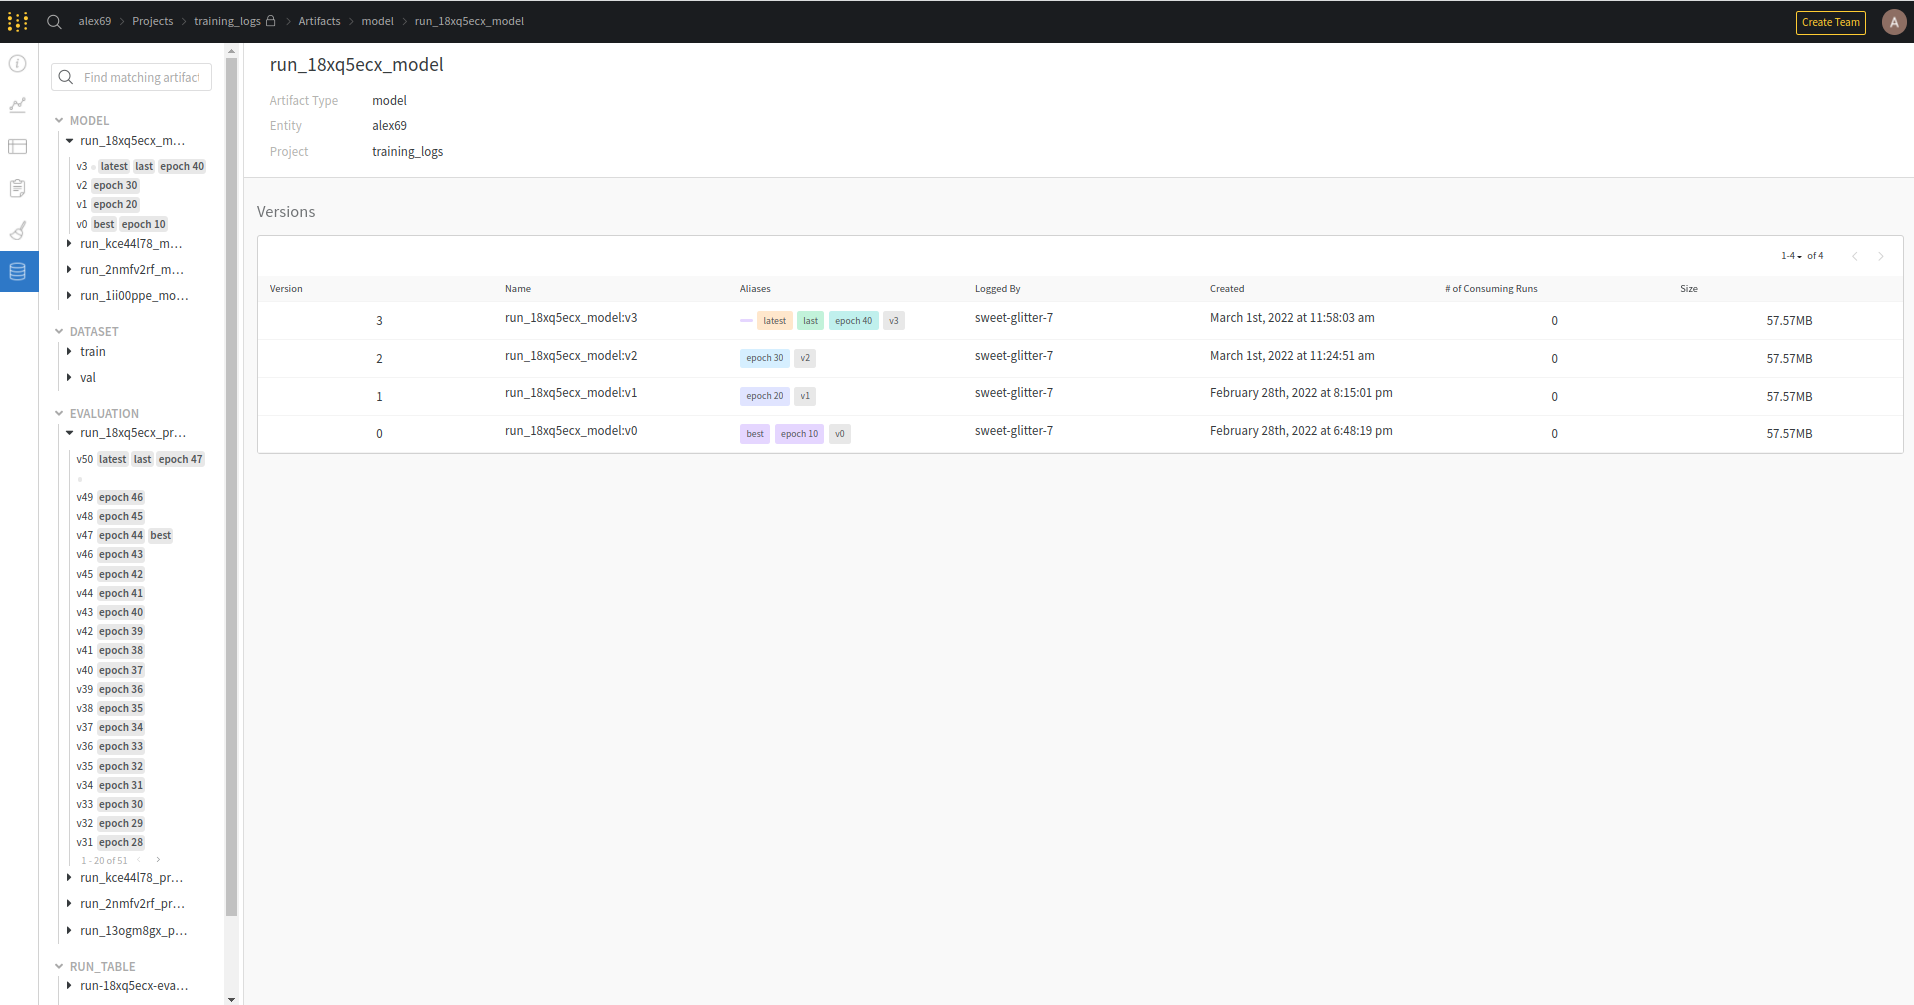
Task: Click sidebar scrollbar down arrow
Action: coord(232,999)
